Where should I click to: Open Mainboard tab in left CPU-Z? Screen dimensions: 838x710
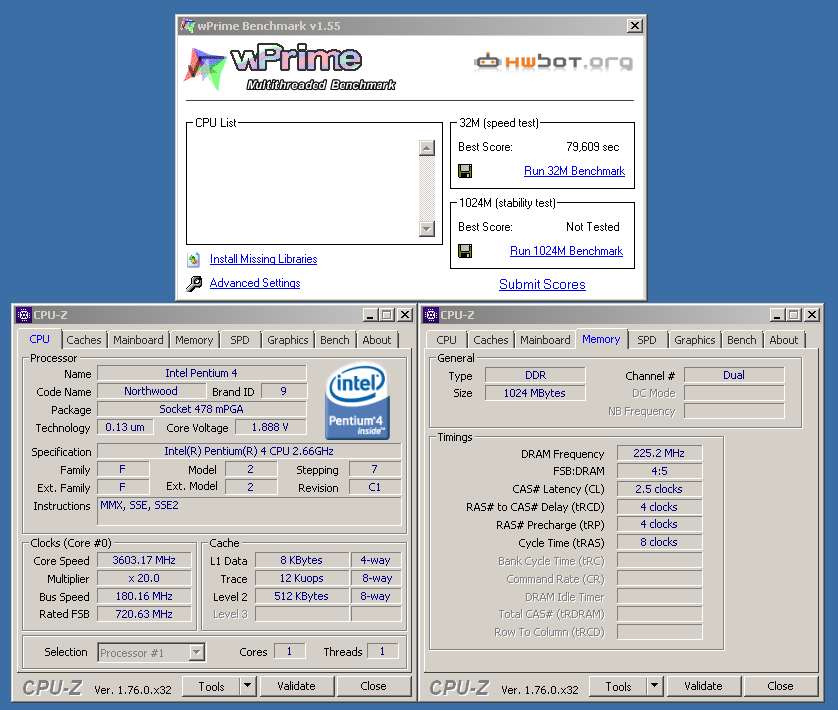[x=138, y=340]
